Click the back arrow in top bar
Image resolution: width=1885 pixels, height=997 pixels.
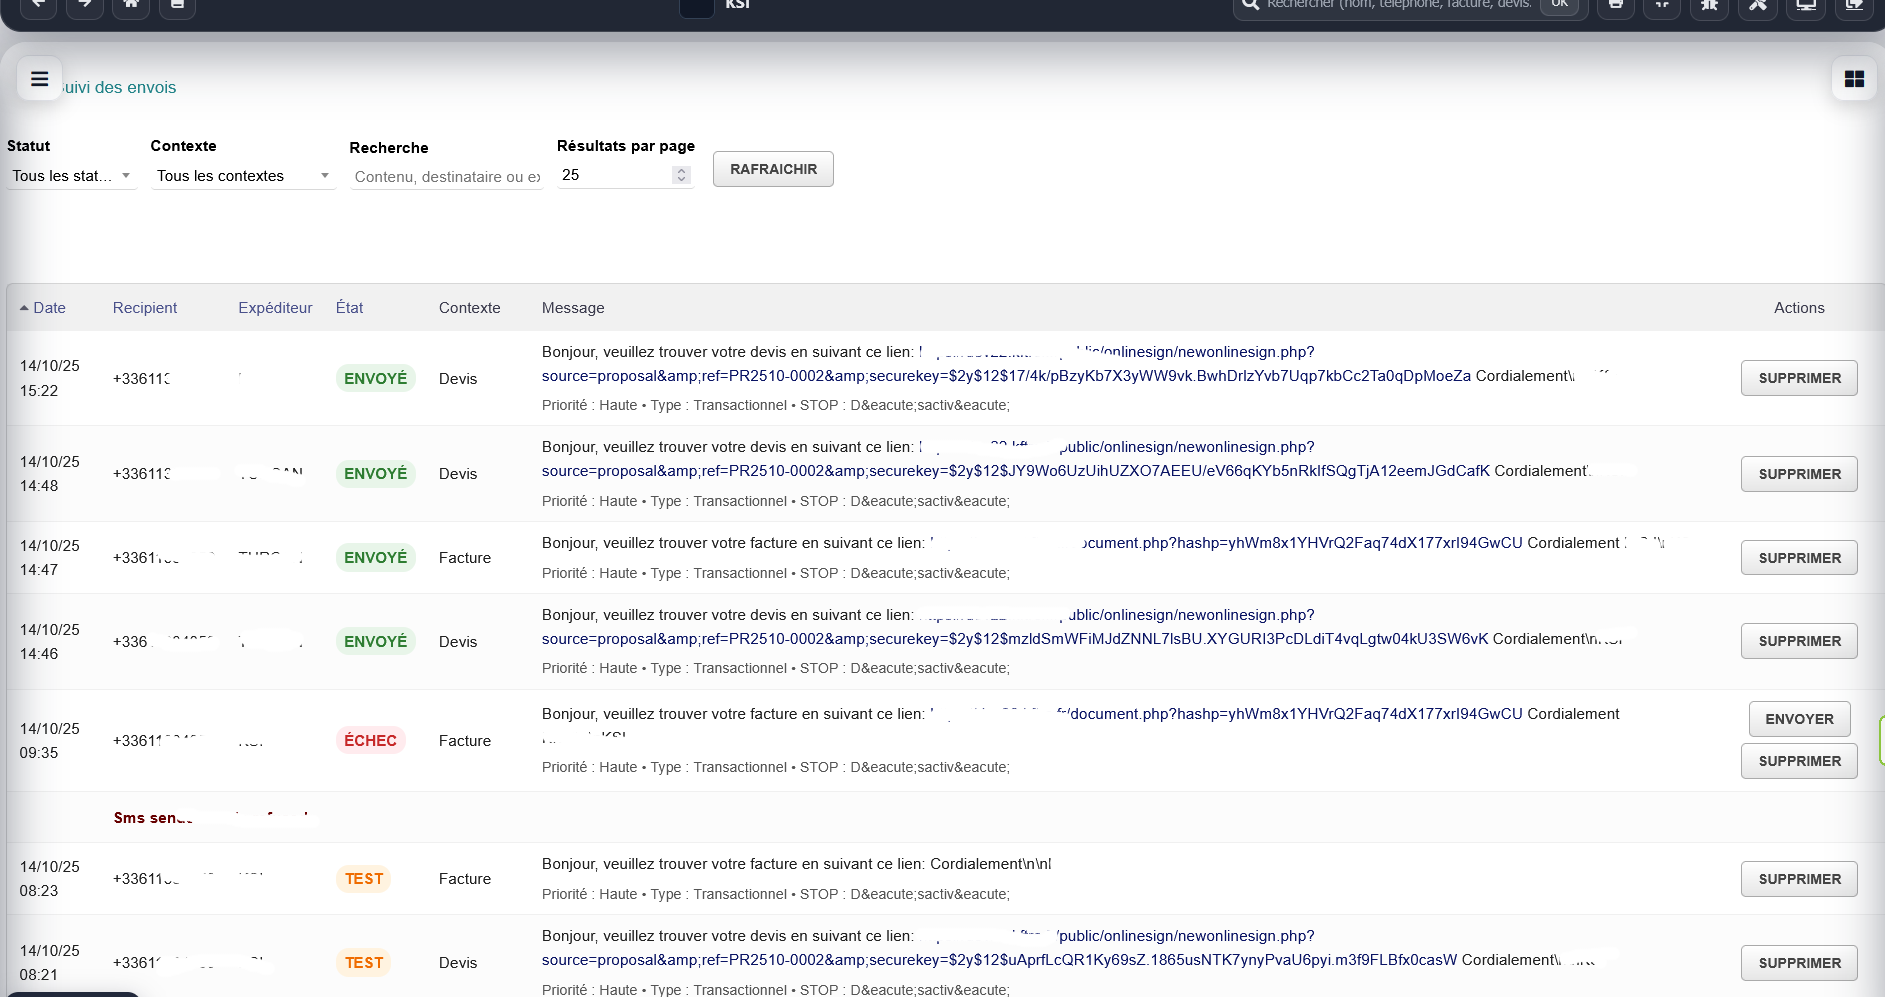[x=38, y=5]
